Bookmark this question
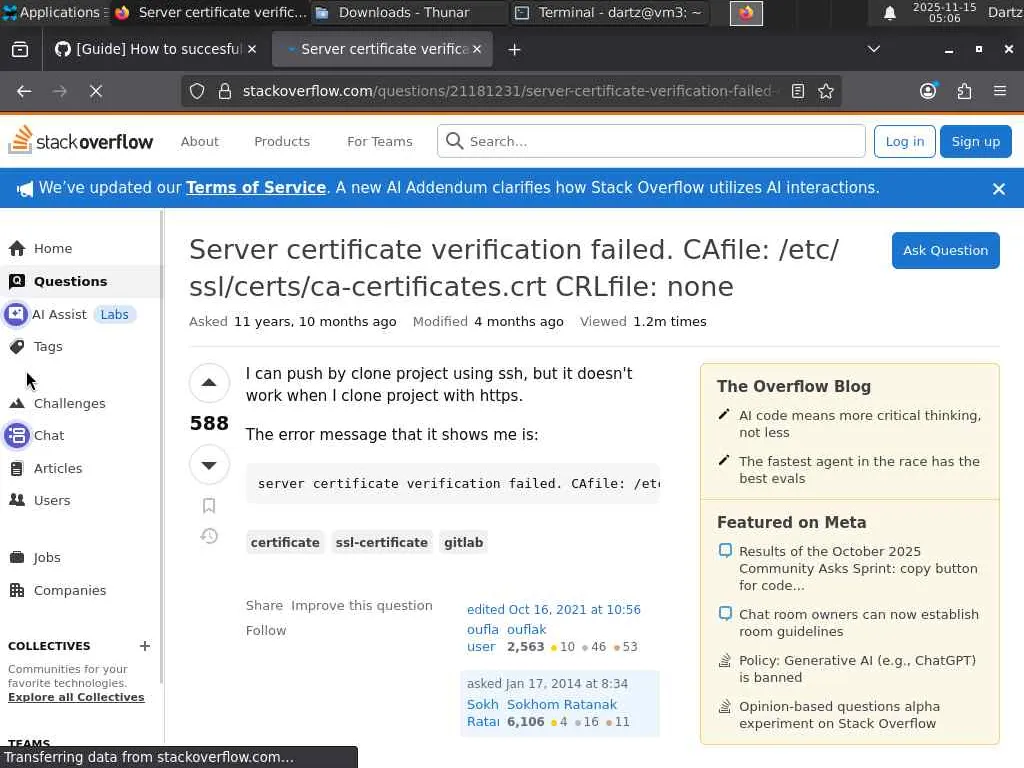Image resolution: width=1024 pixels, height=768 pixels. [x=209, y=506]
